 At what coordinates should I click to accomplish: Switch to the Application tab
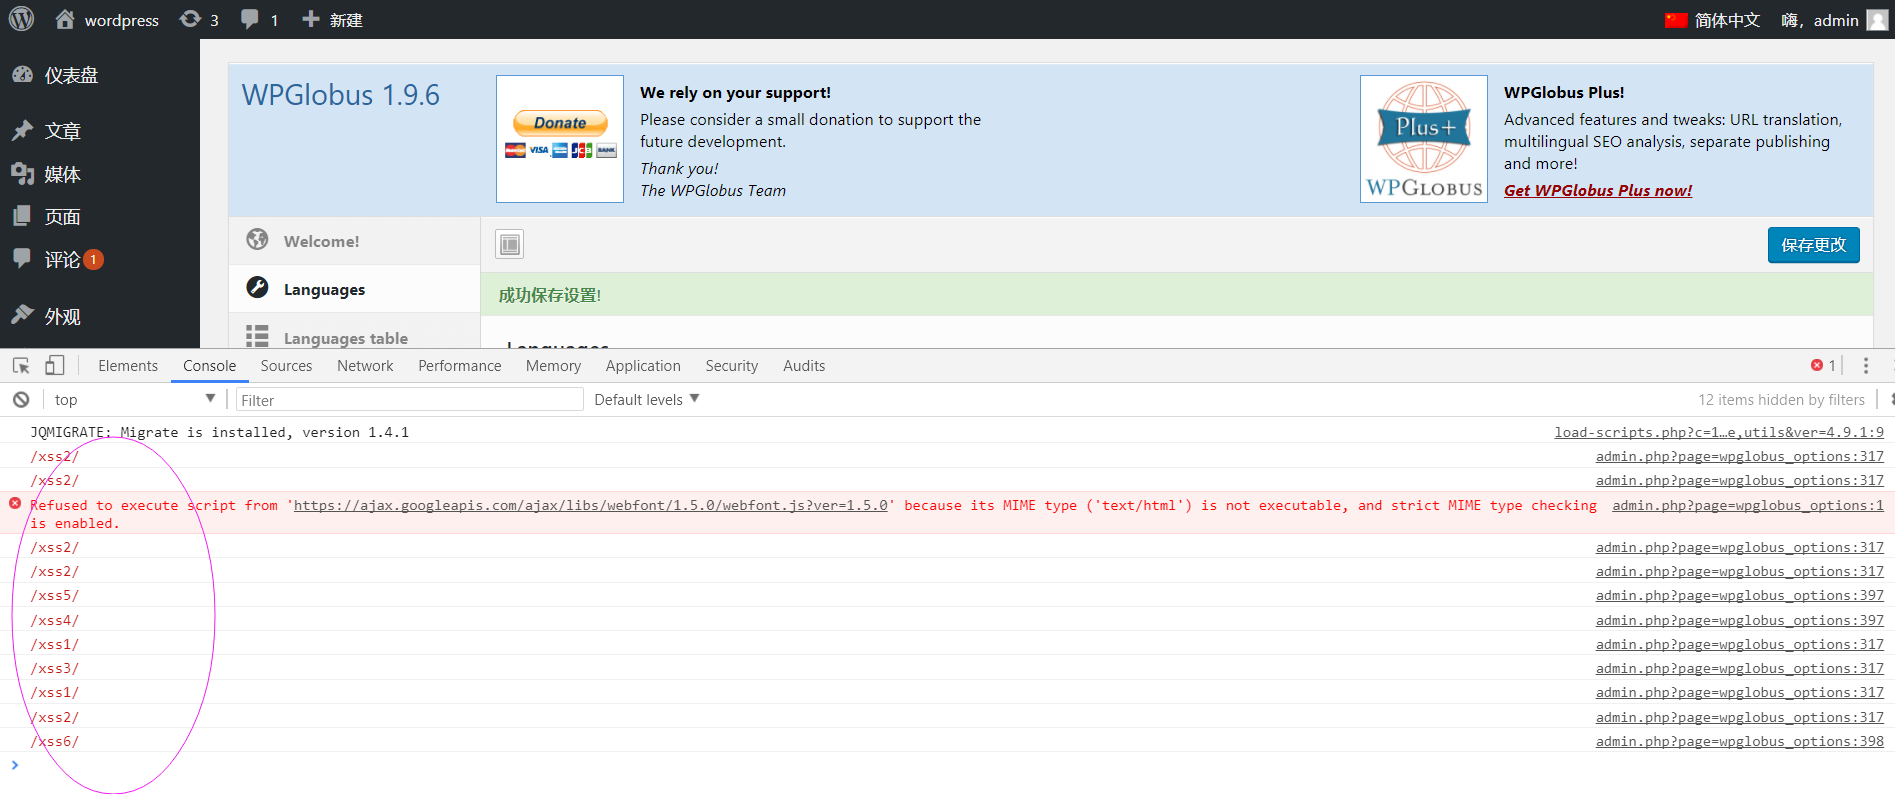tap(643, 366)
